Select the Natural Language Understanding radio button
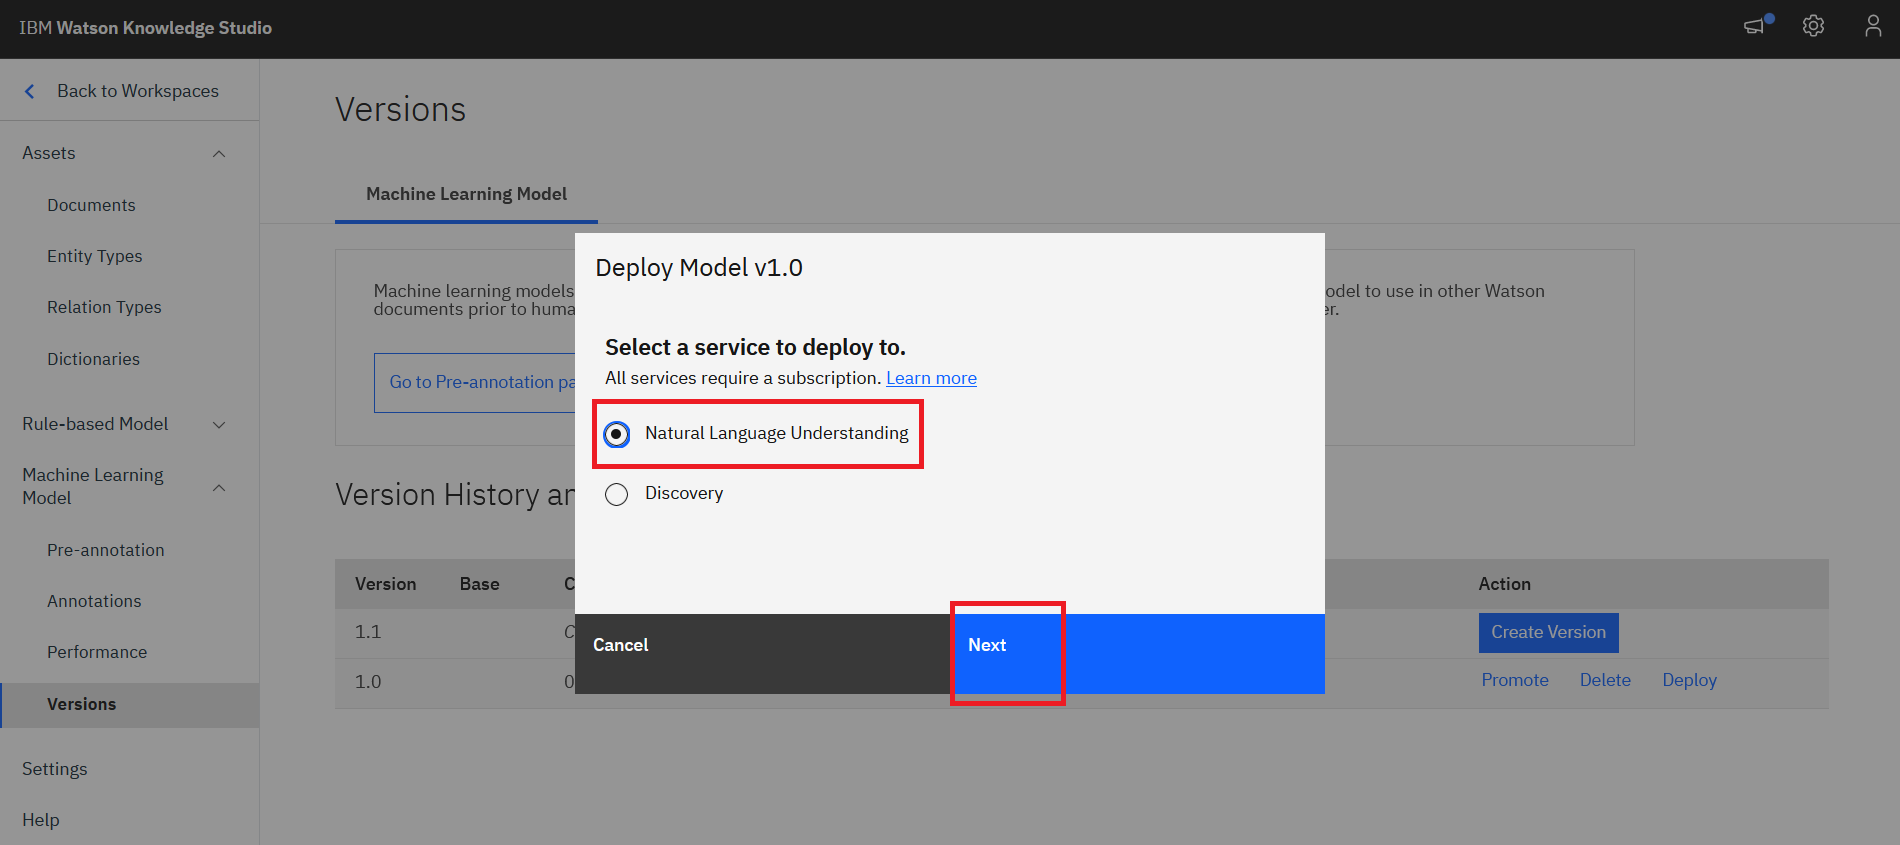The image size is (1900, 845). click(617, 434)
